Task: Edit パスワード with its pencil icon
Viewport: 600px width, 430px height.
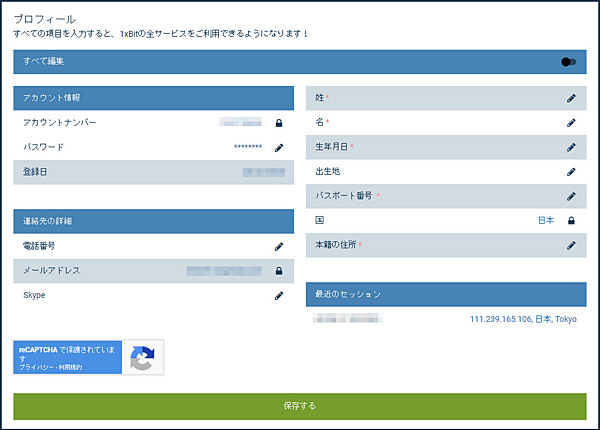Action: click(x=279, y=148)
